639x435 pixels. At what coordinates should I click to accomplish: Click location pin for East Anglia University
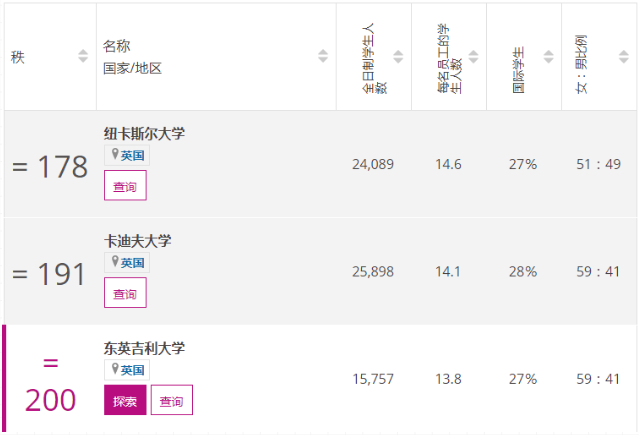[x=114, y=369]
